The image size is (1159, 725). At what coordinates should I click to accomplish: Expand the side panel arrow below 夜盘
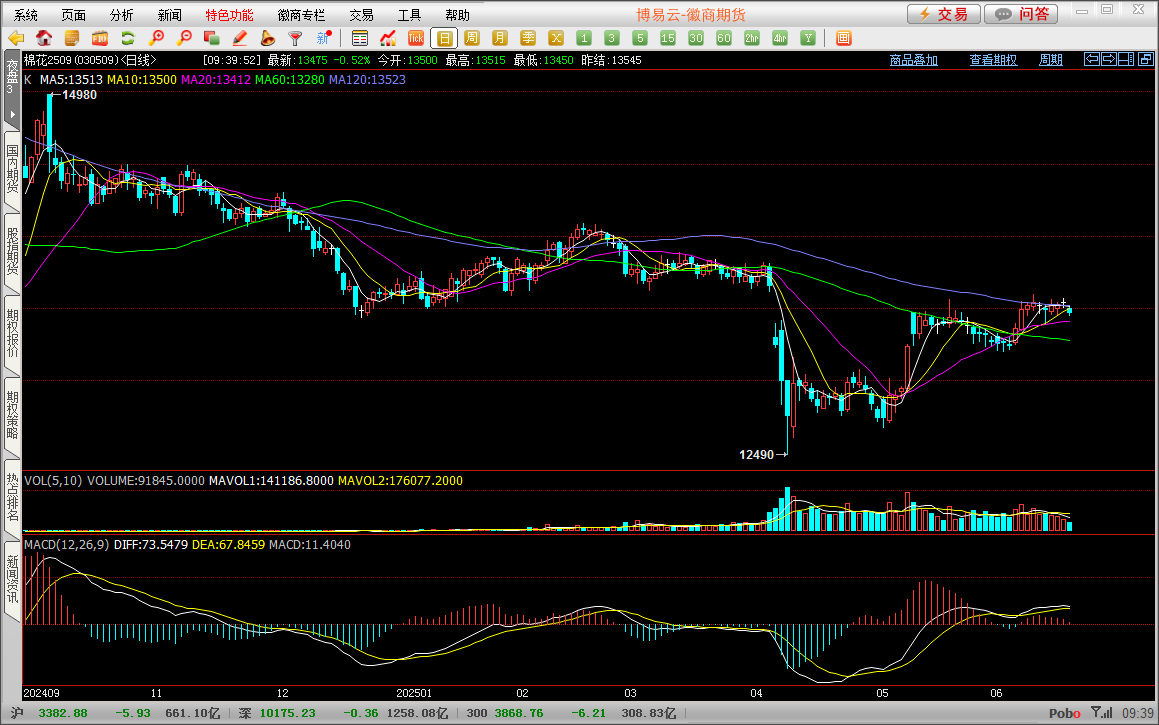pos(11,115)
